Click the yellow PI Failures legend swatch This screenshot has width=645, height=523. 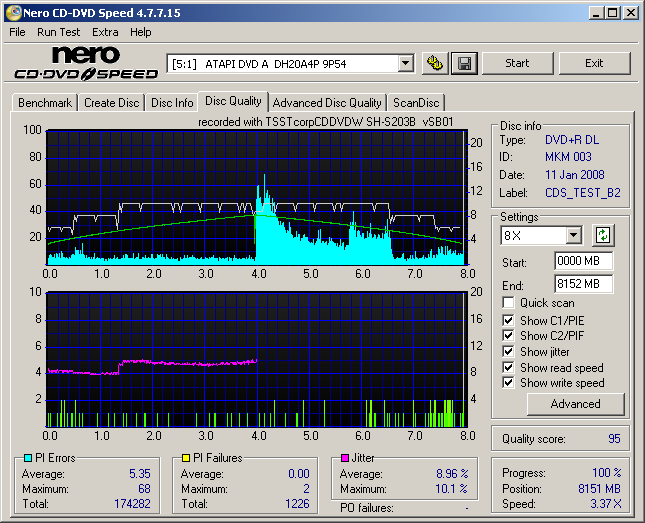186,458
